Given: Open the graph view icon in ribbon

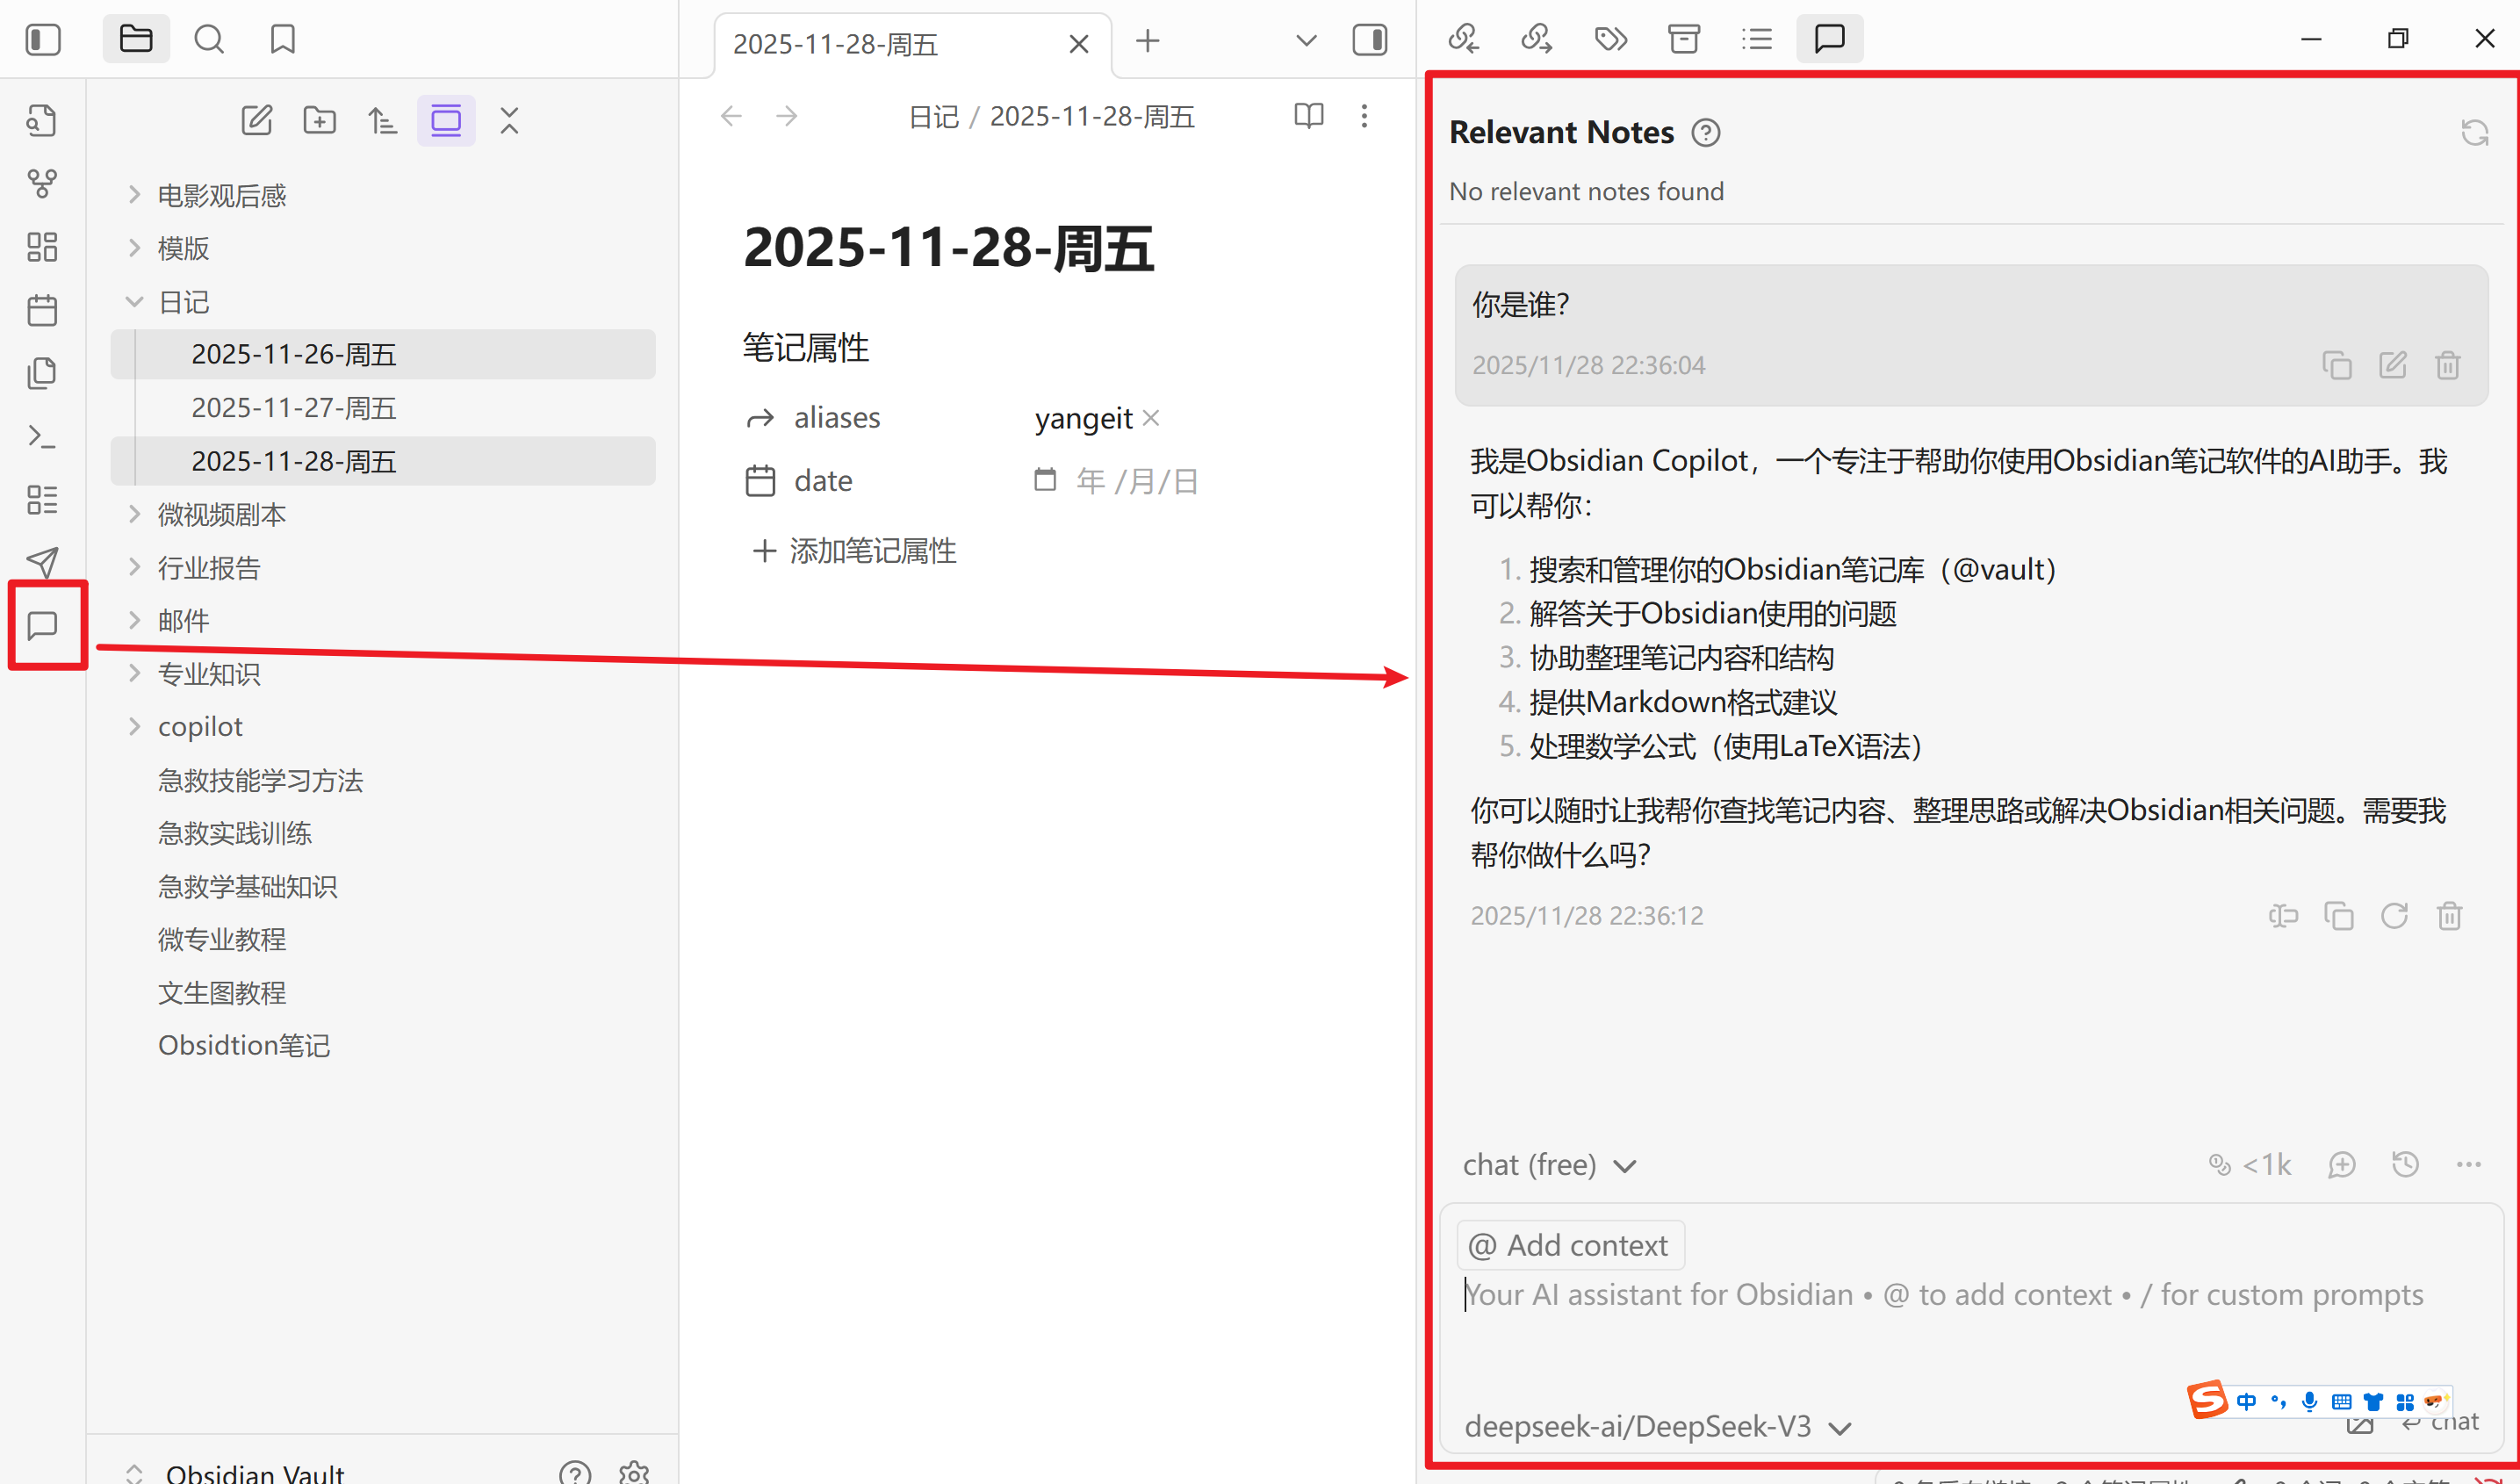Looking at the screenshot, I should (42, 184).
